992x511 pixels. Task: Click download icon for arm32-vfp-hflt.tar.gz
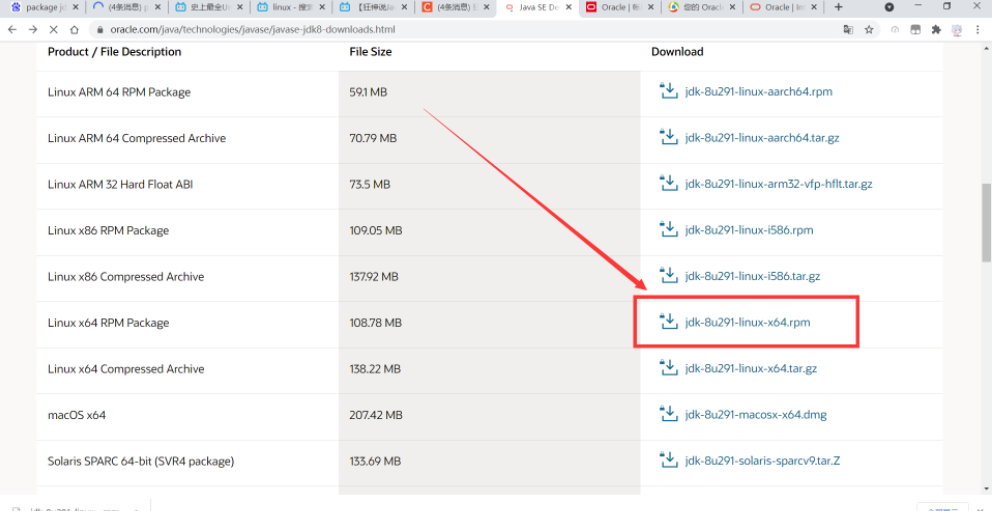point(668,184)
